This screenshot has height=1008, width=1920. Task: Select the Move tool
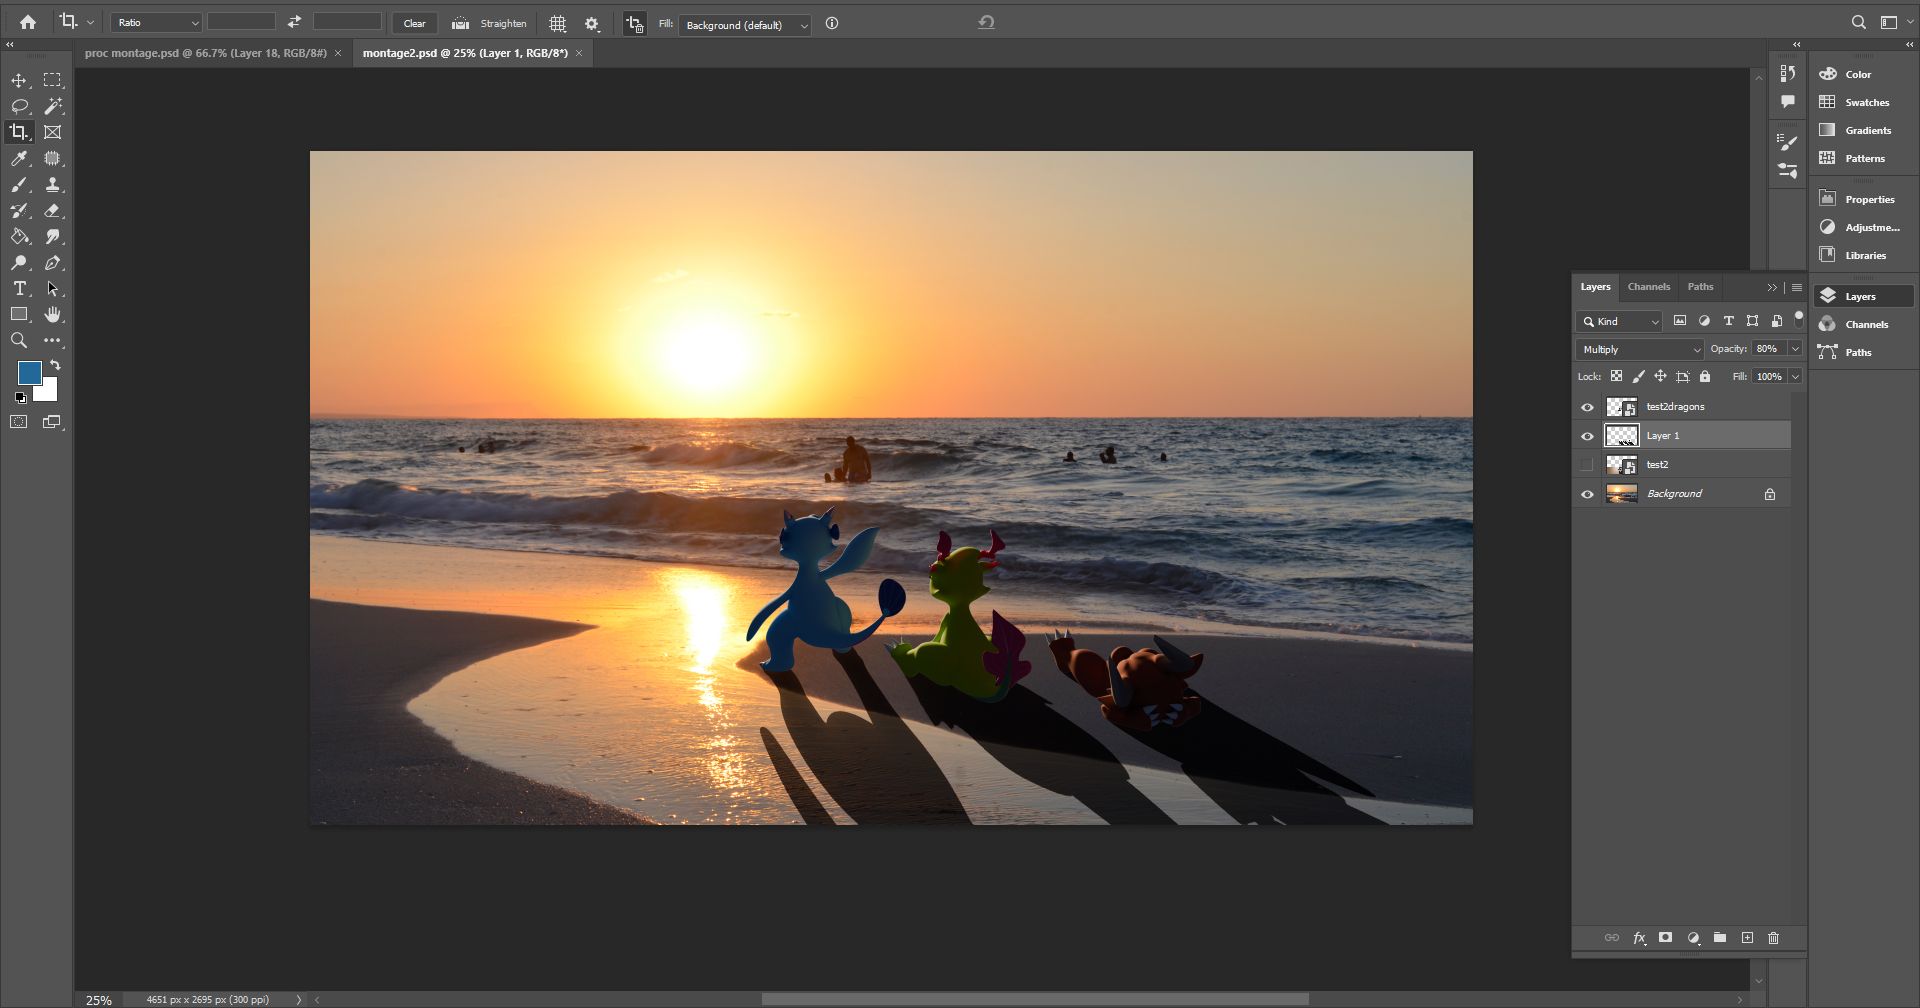click(x=19, y=80)
